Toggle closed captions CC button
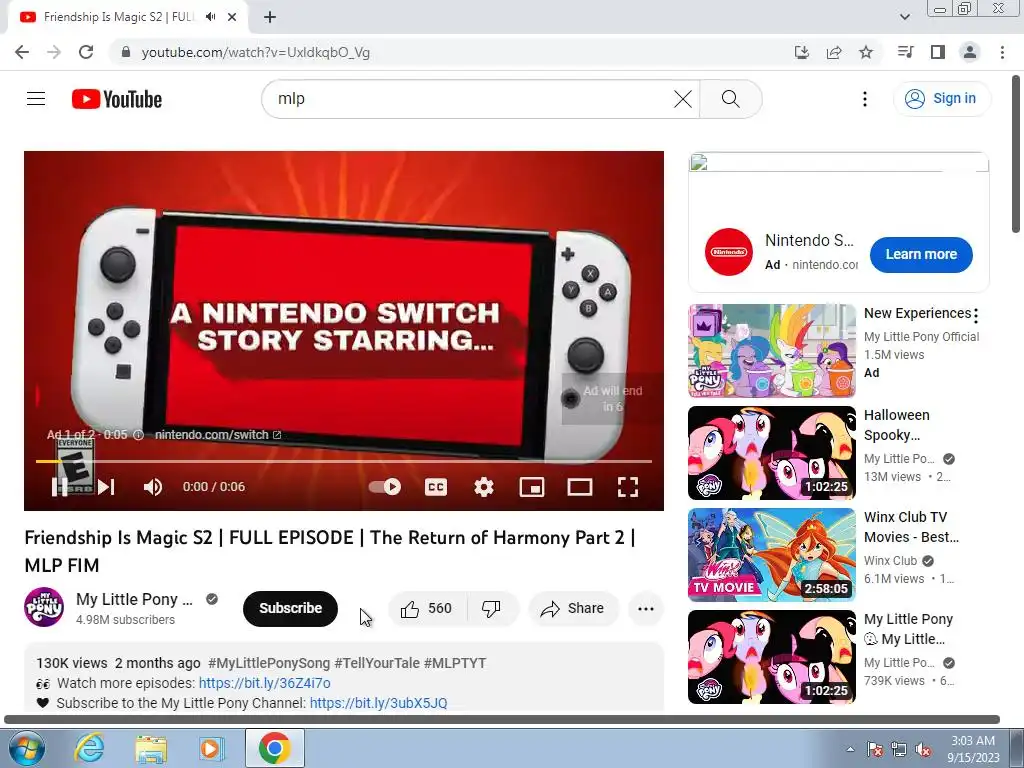The width and height of the screenshot is (1024, 768). point(436,487)
